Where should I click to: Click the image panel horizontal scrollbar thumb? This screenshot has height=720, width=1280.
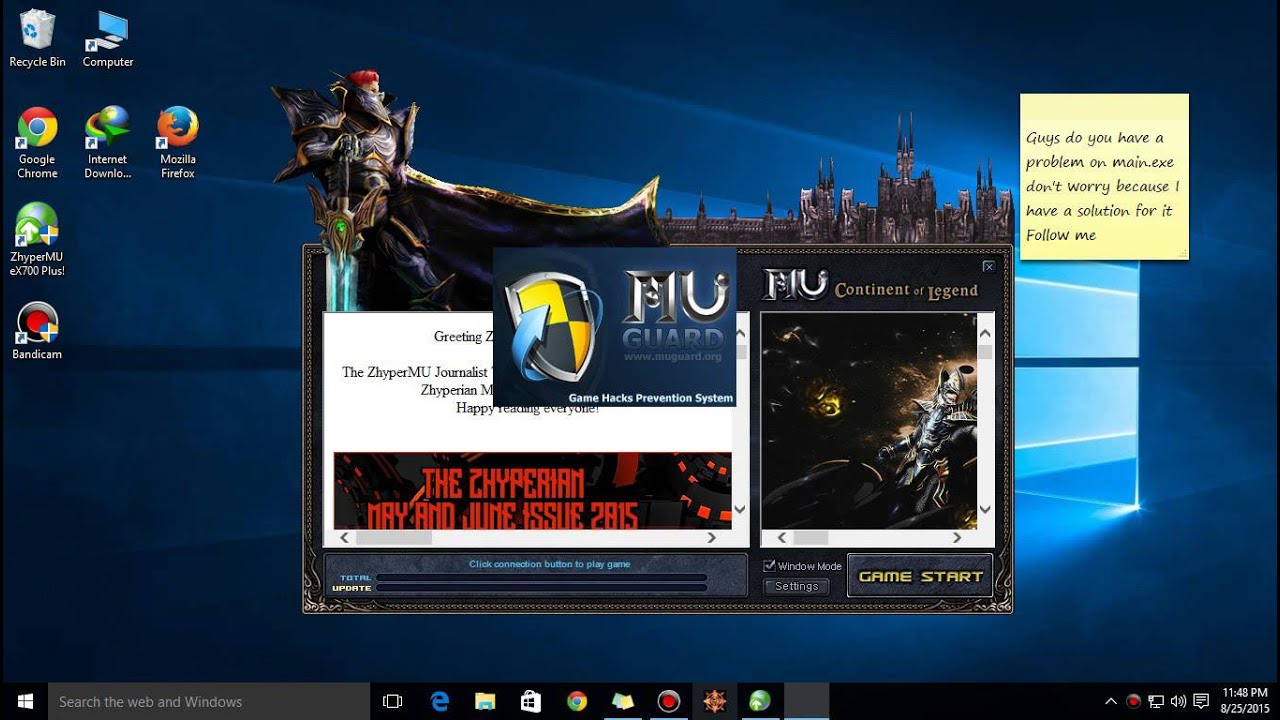click(x=810, y=537)
